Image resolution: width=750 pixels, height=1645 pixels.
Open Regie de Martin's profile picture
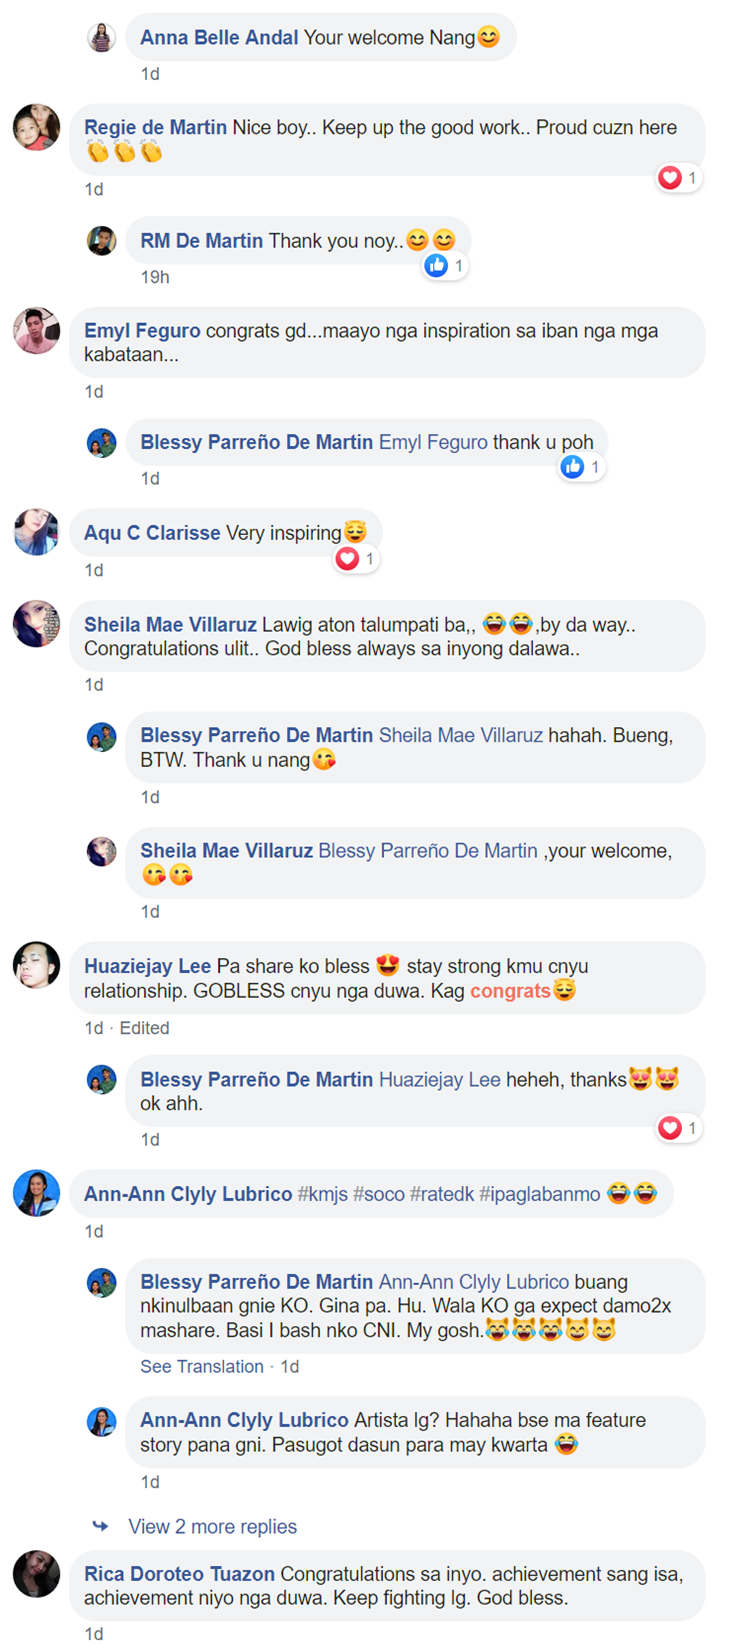coord(36,127)
